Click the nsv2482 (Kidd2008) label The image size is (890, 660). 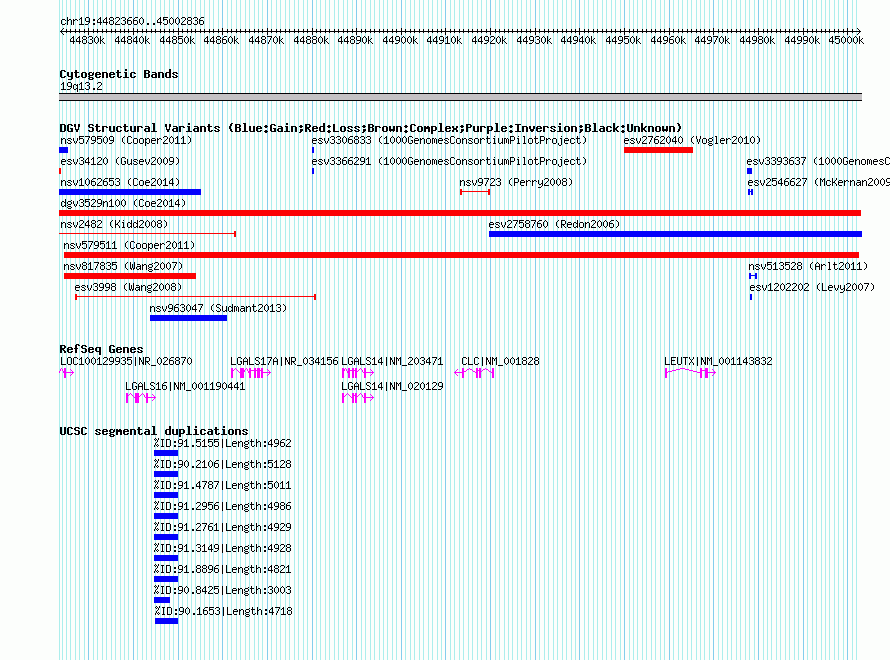click(114, 224)
